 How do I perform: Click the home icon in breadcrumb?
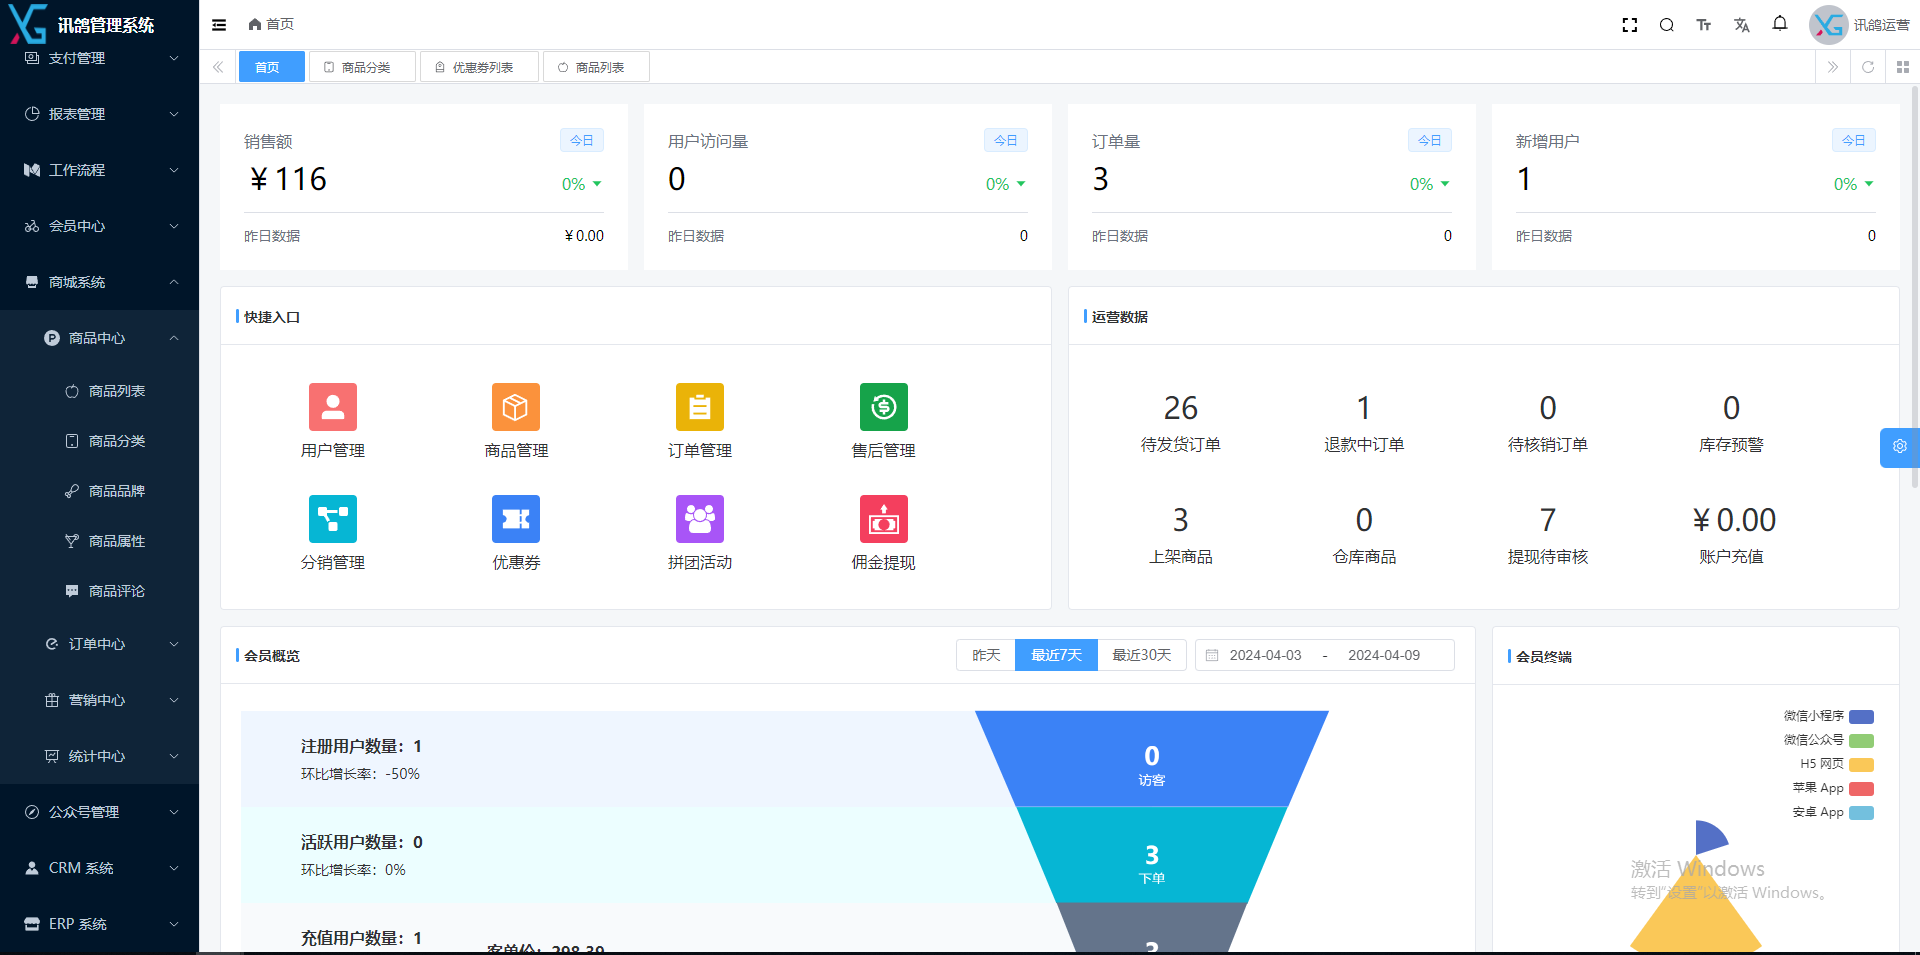[255, 24]
